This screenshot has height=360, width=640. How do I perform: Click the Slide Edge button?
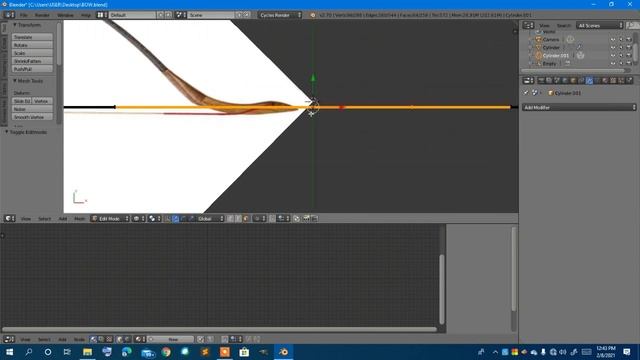22,101
